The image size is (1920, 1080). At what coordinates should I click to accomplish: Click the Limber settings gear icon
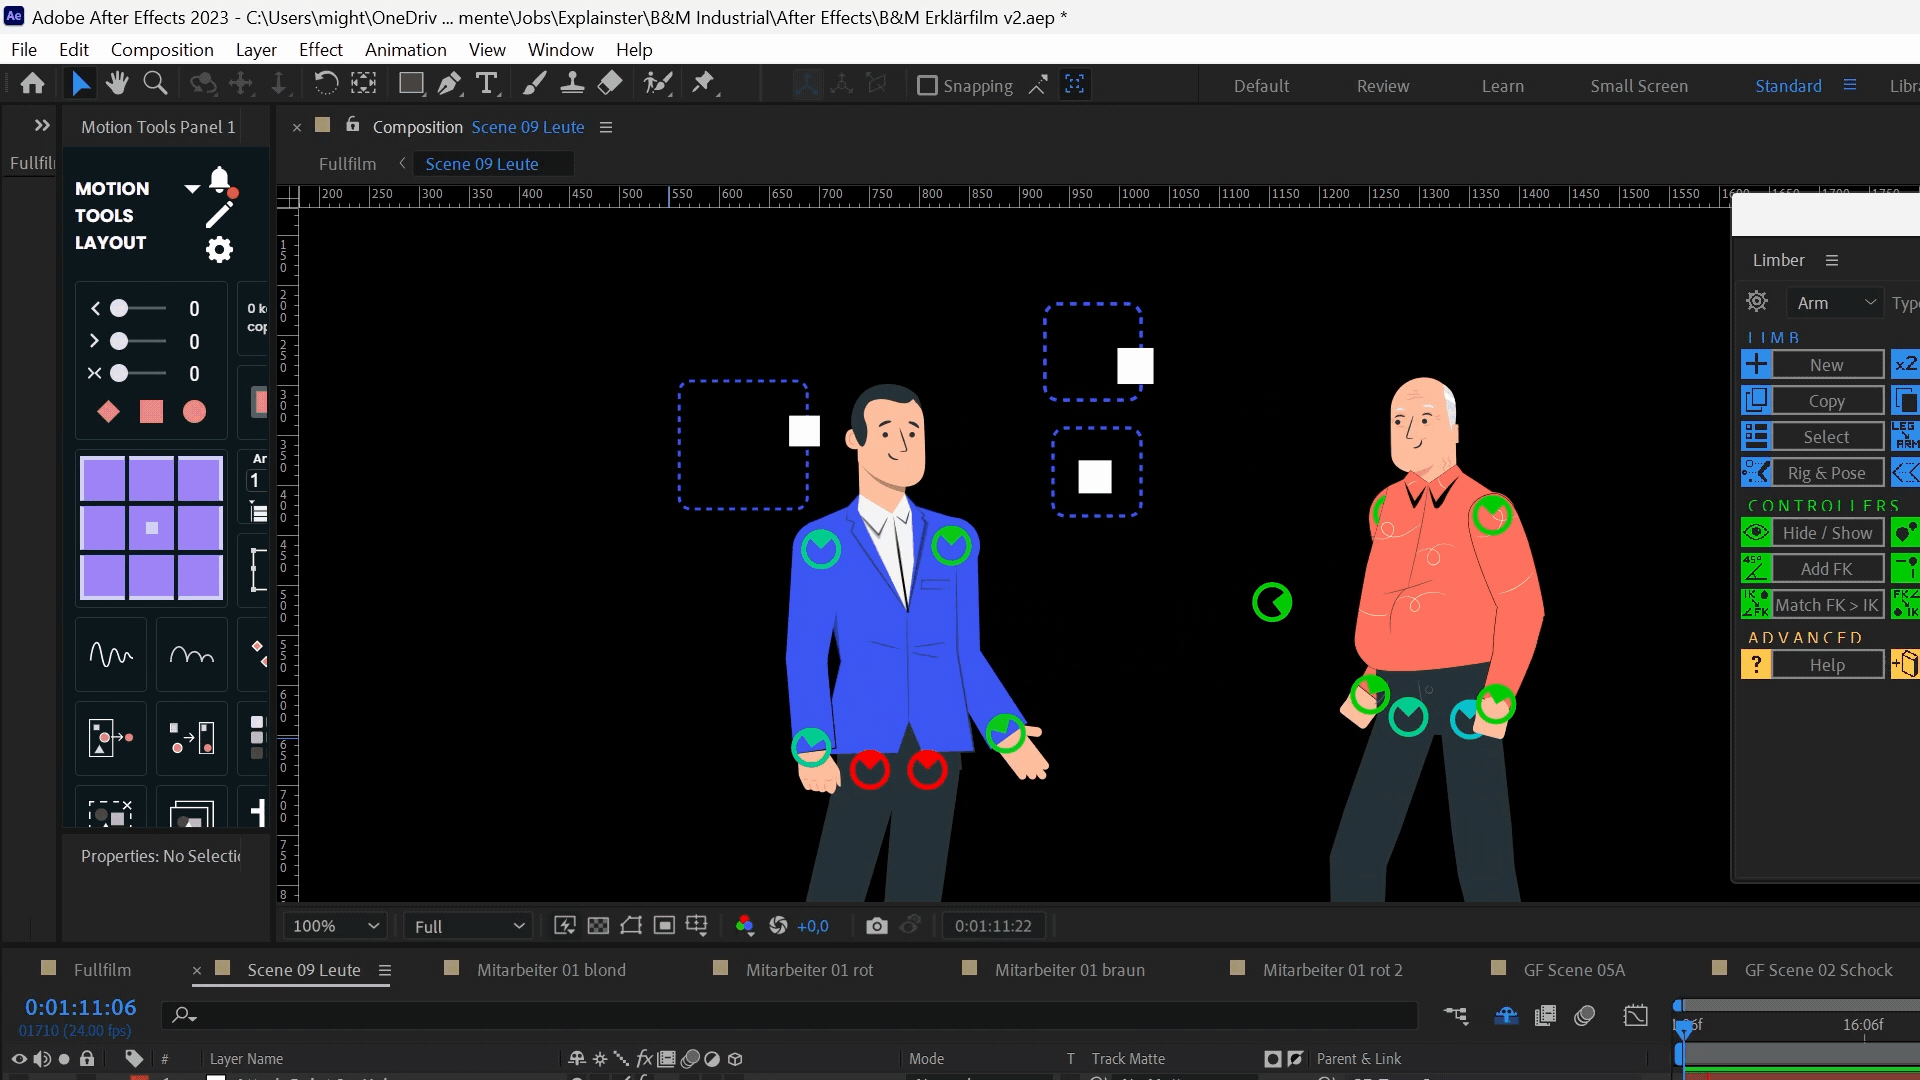1757,302
